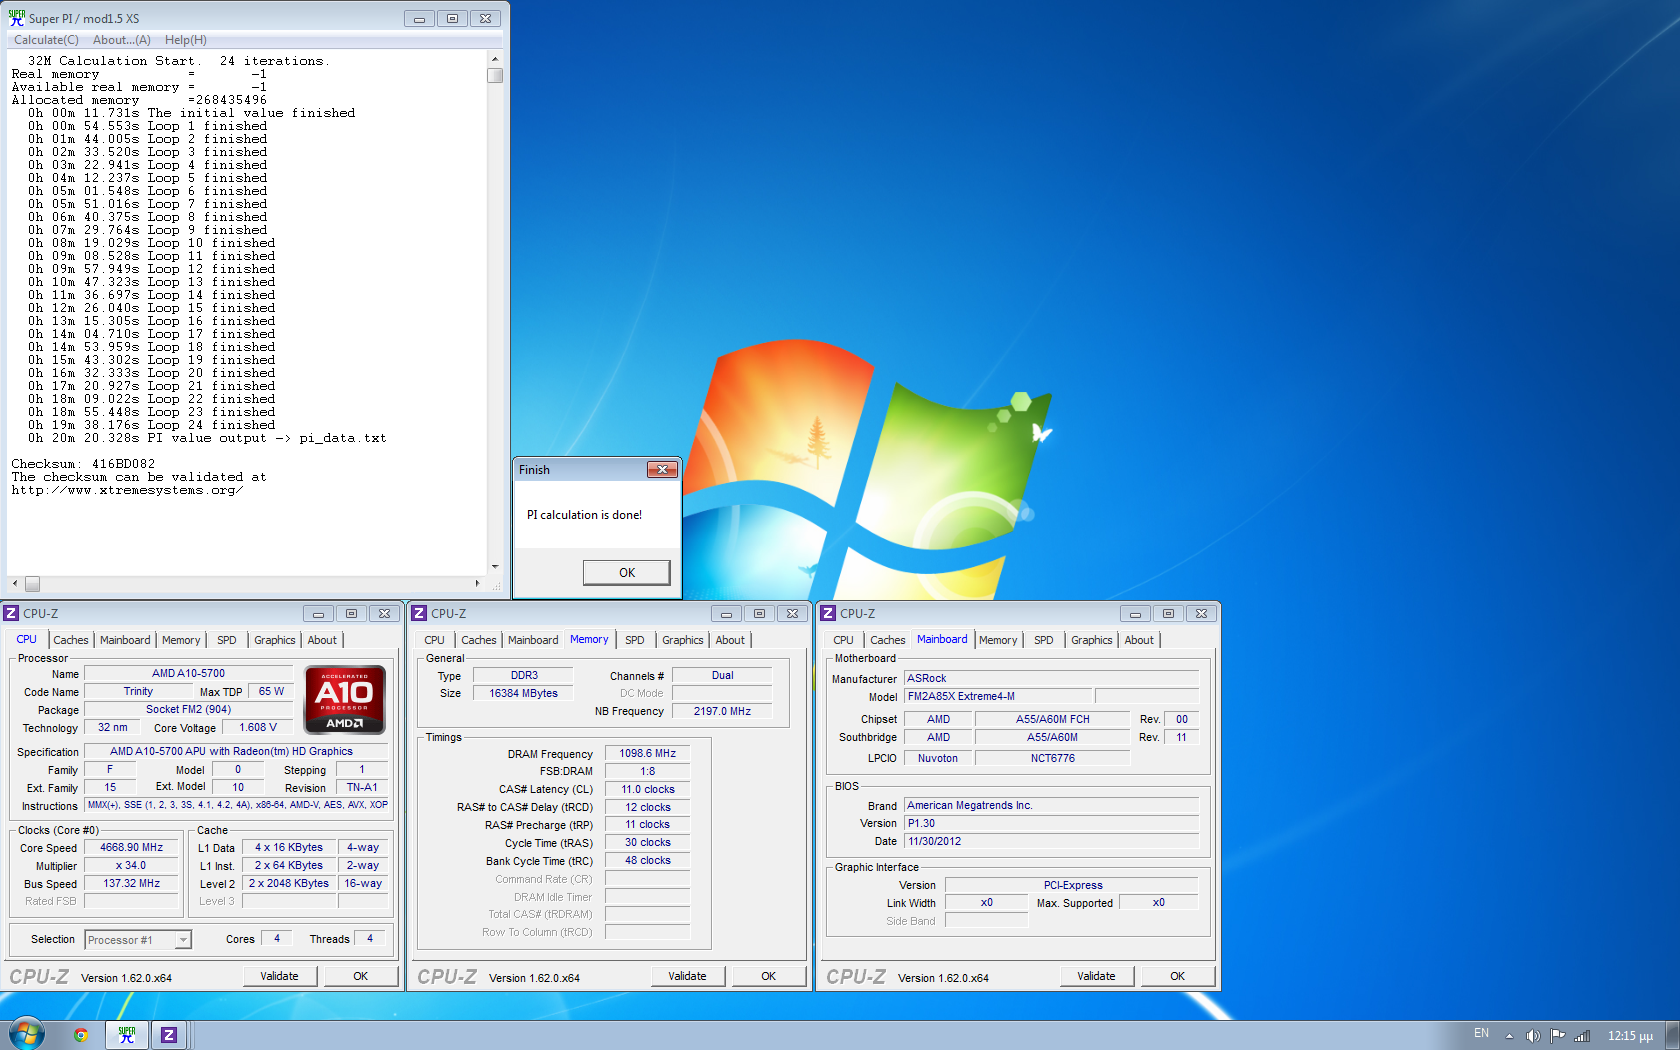
Task: Click the BIOS Version field P1.30
Action: tap(1051, 823)
